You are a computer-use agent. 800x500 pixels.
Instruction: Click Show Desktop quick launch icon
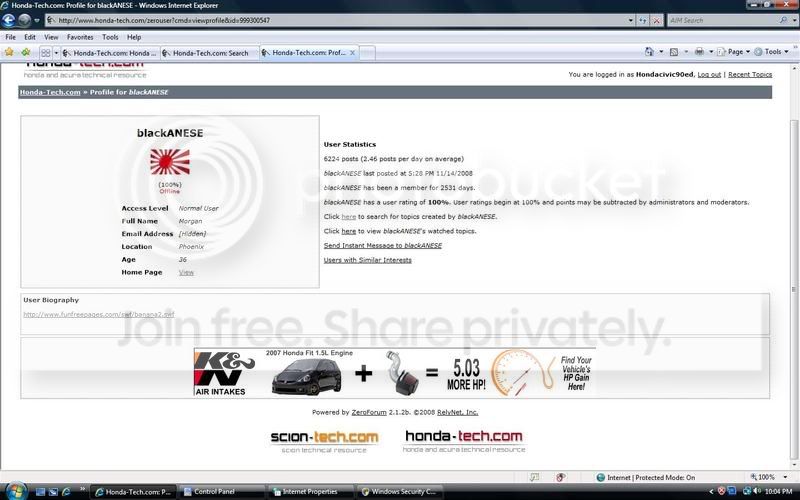(x=40, y=492)
